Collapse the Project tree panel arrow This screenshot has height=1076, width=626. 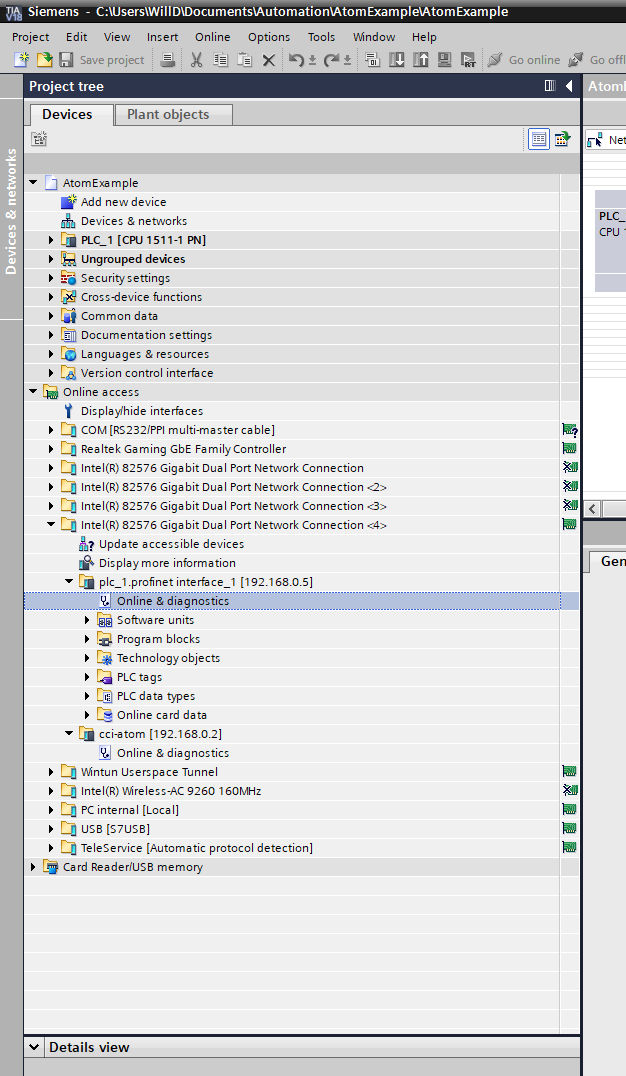click(x=569, y=86)
